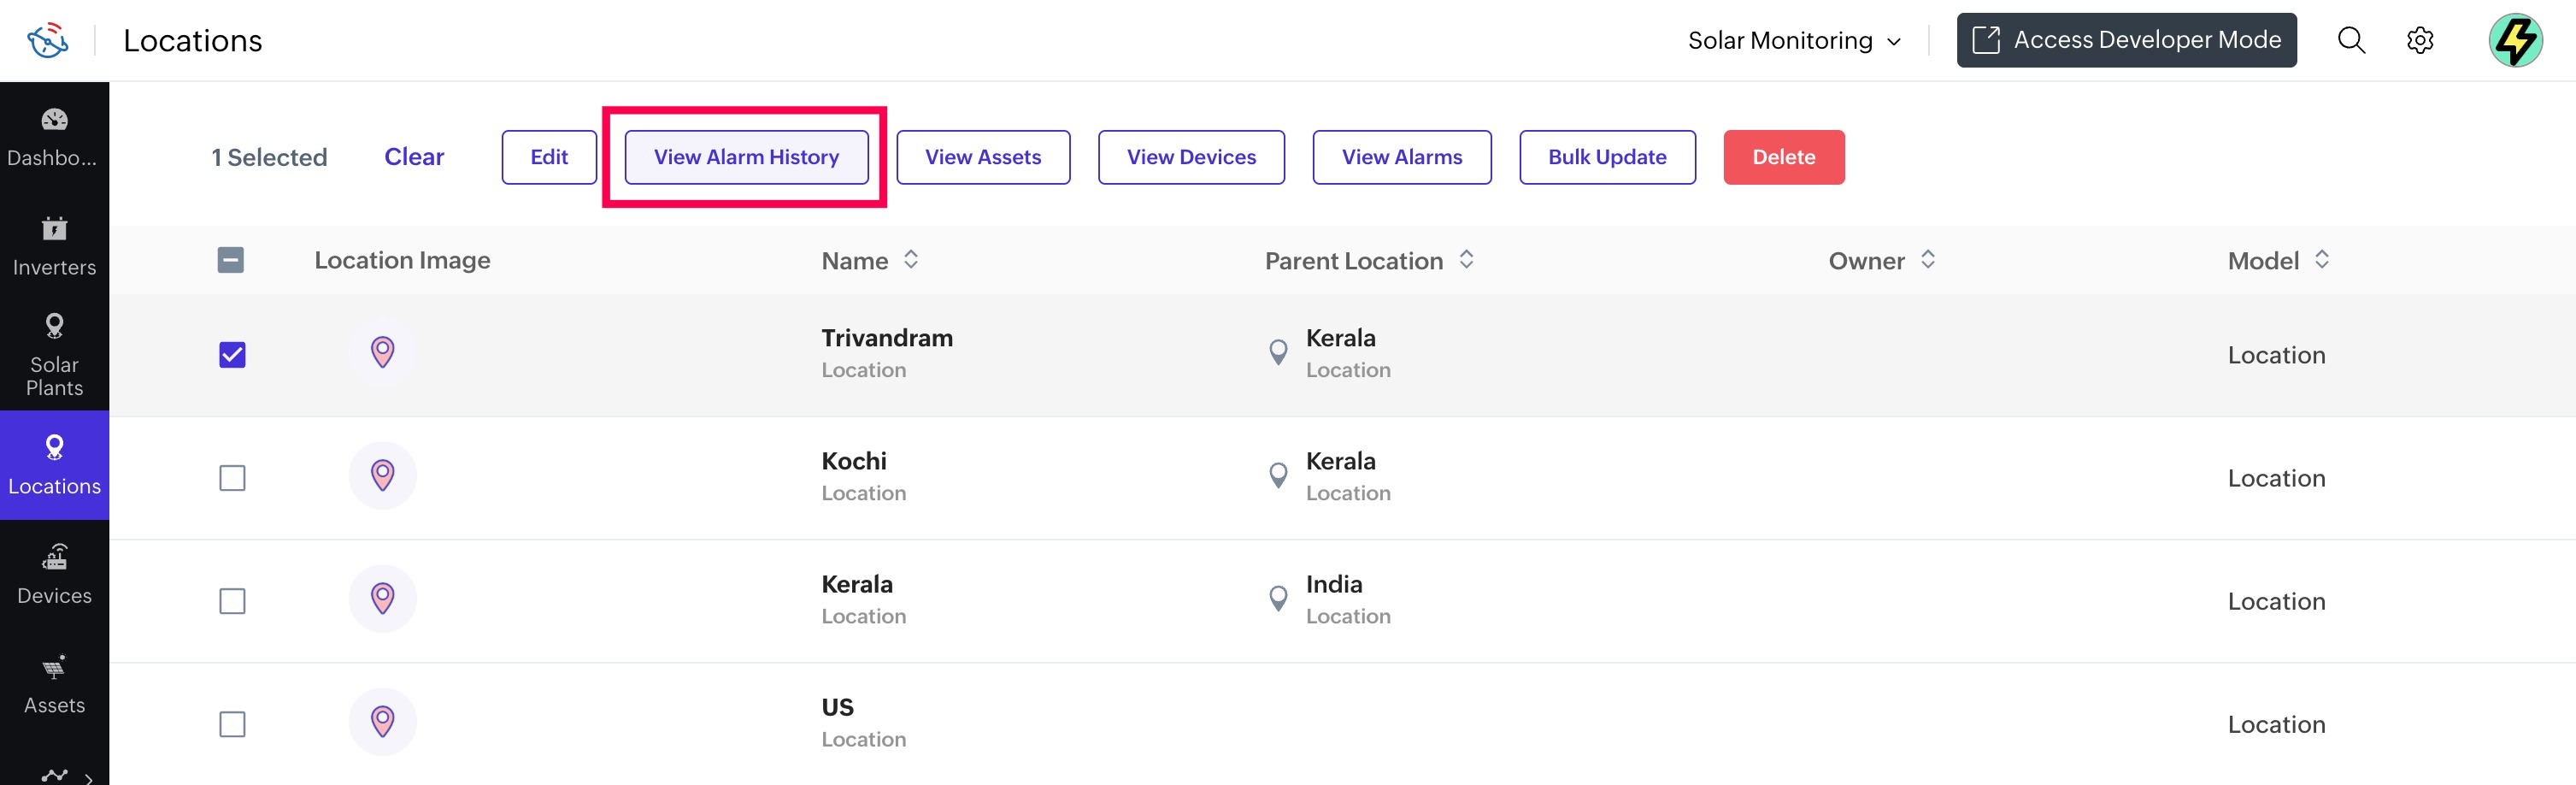Go to Dashboard in the sidebar

(x=54, y=137)
